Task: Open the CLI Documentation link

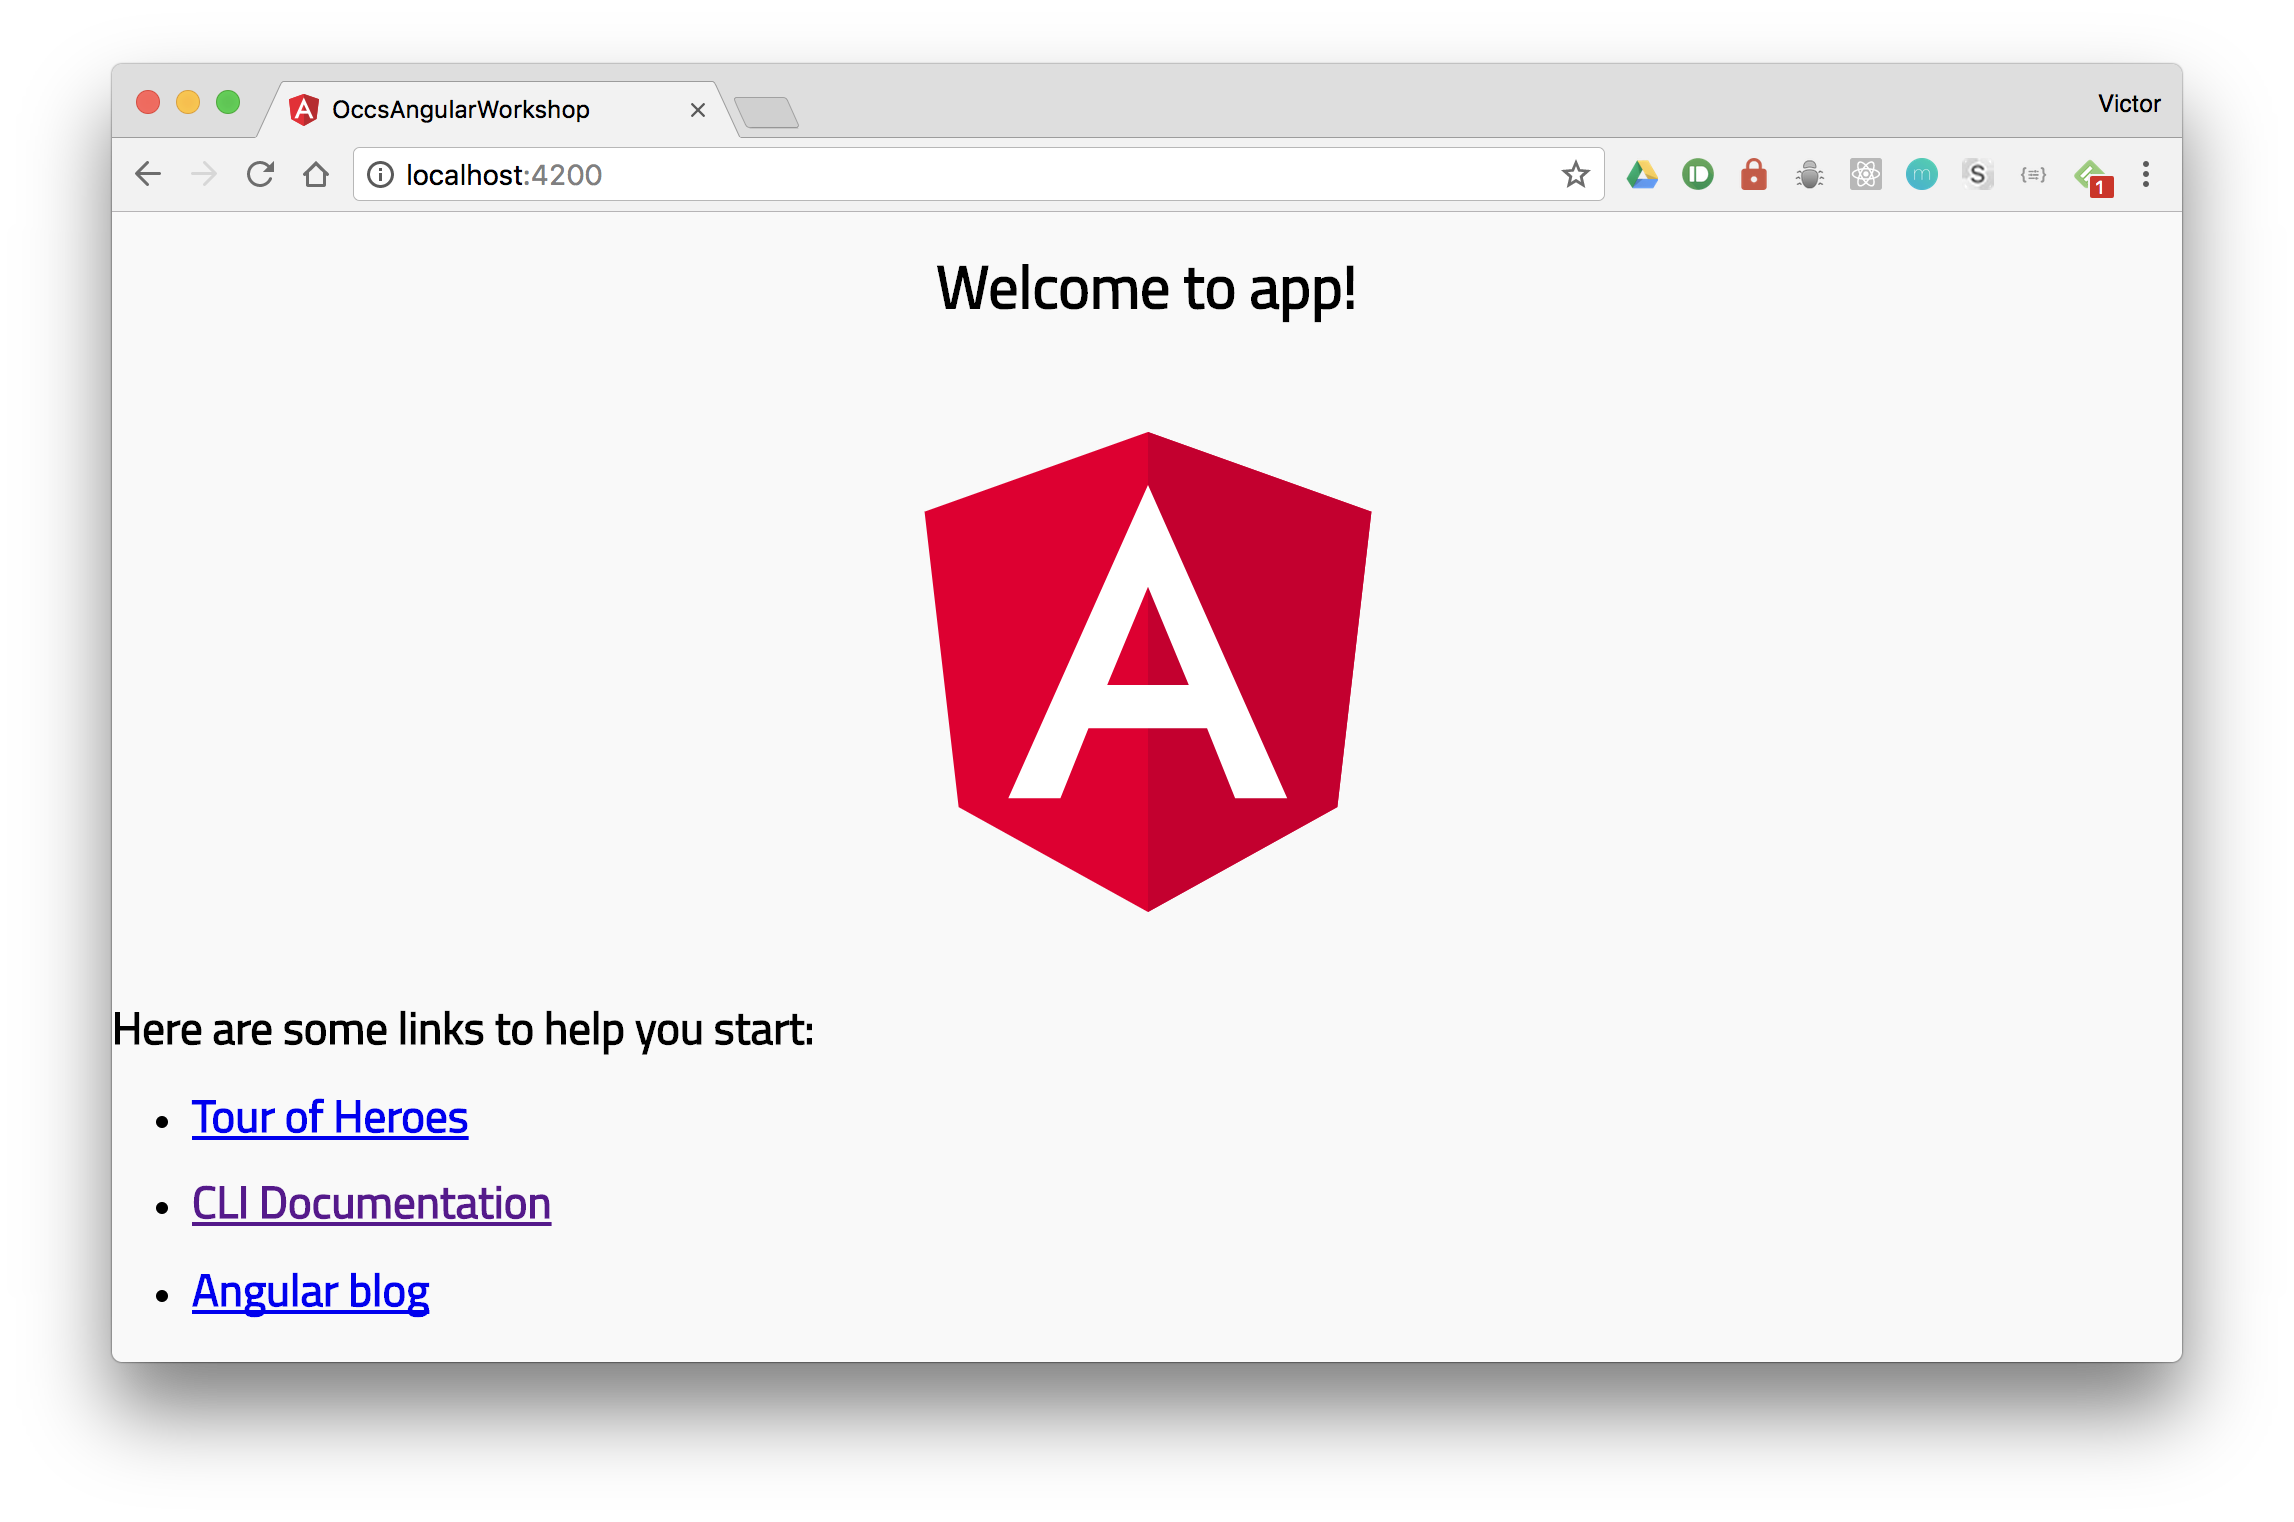Action: 371,1204
